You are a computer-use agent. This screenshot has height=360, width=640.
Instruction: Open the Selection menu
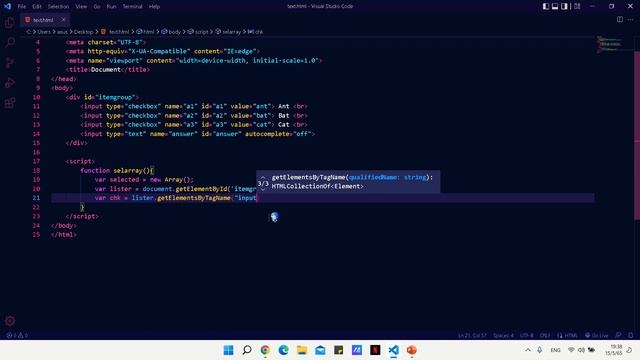tap(58, 7)
